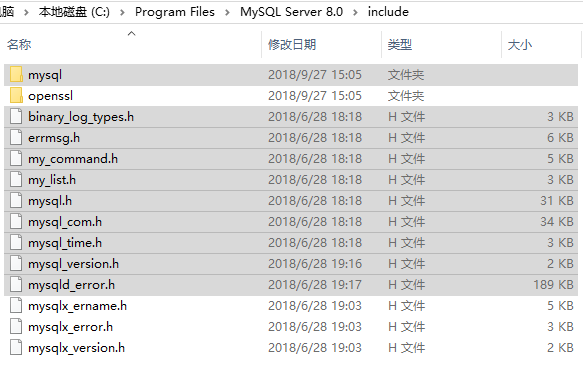The width and height of the screenshot is (583, 382).
Task: Click the 6 KB size of errmsg.h
Action: pyautogui.click(x=560, y=138)
